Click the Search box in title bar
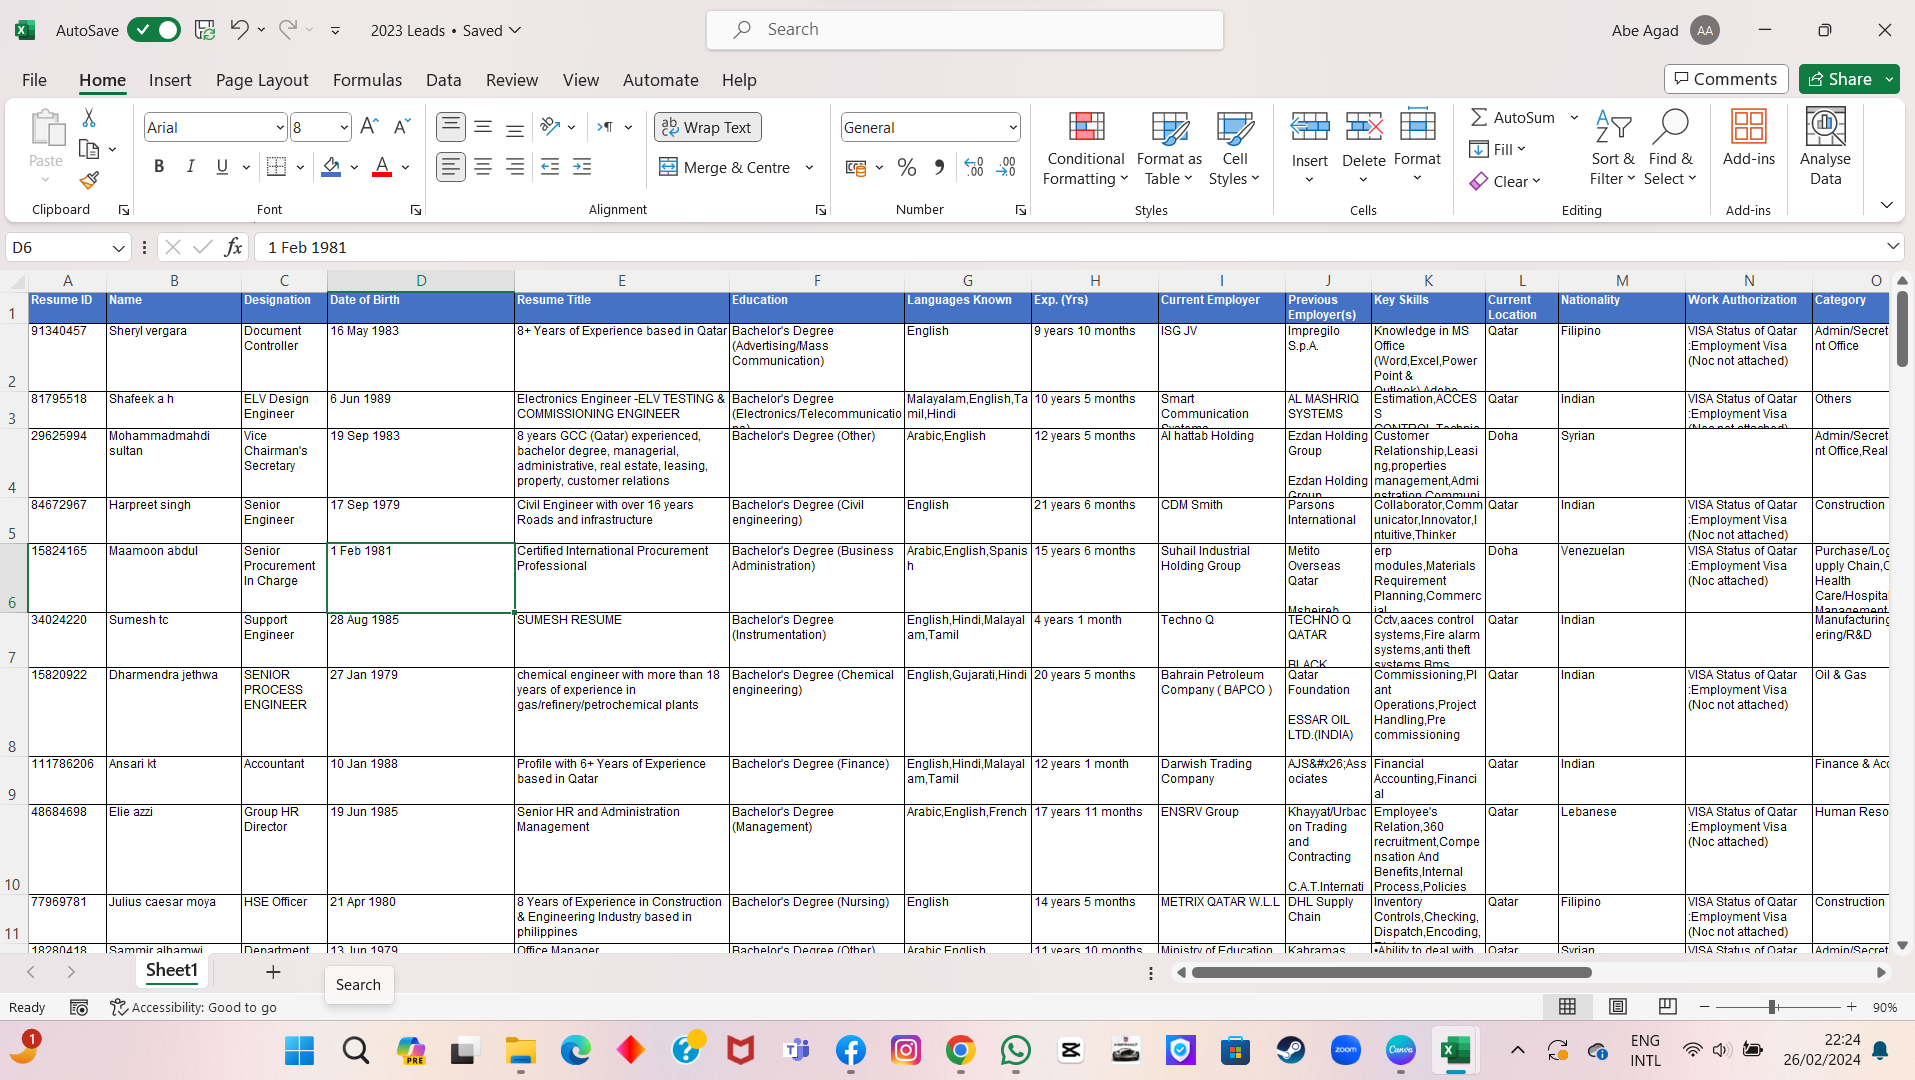Viewport: 1915px width, 1080px height. pyautogui.click(x=964, y=30)
